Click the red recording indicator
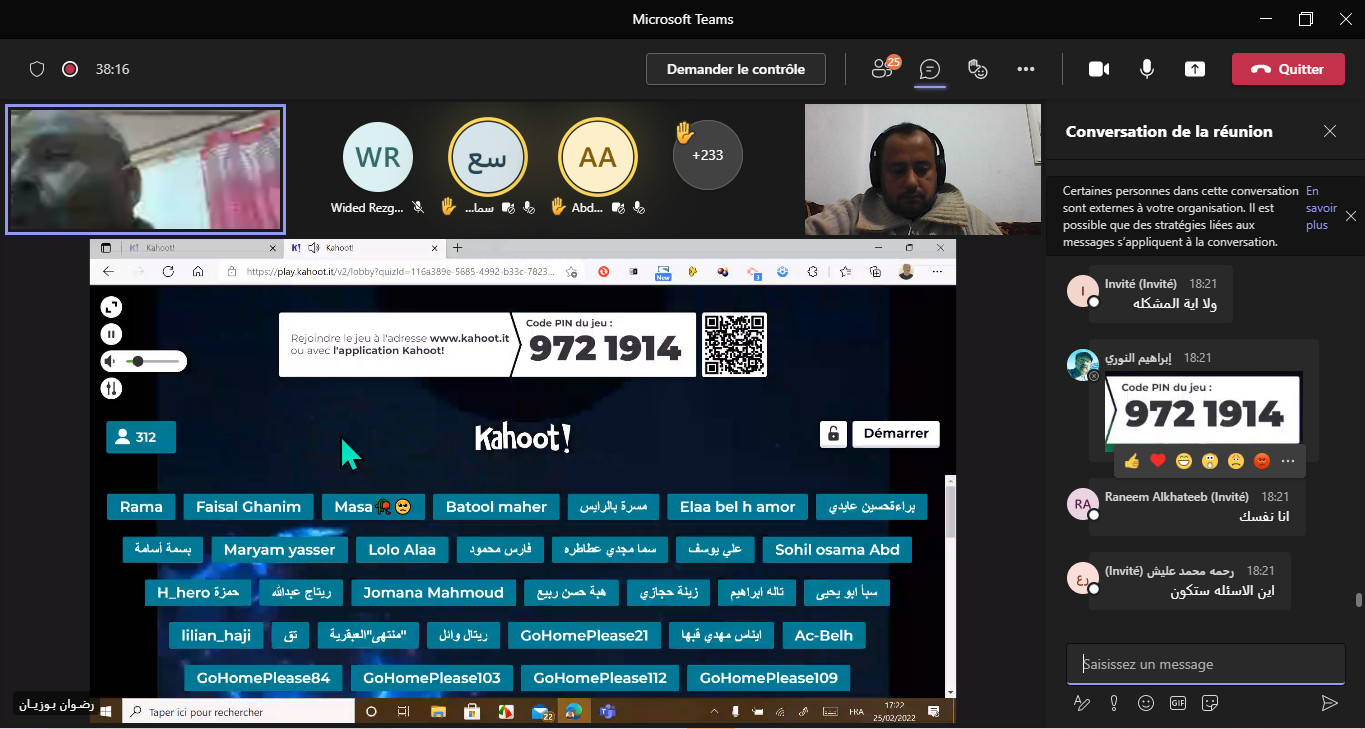This screenshot has height=729, width=1365. coord(70,69)
